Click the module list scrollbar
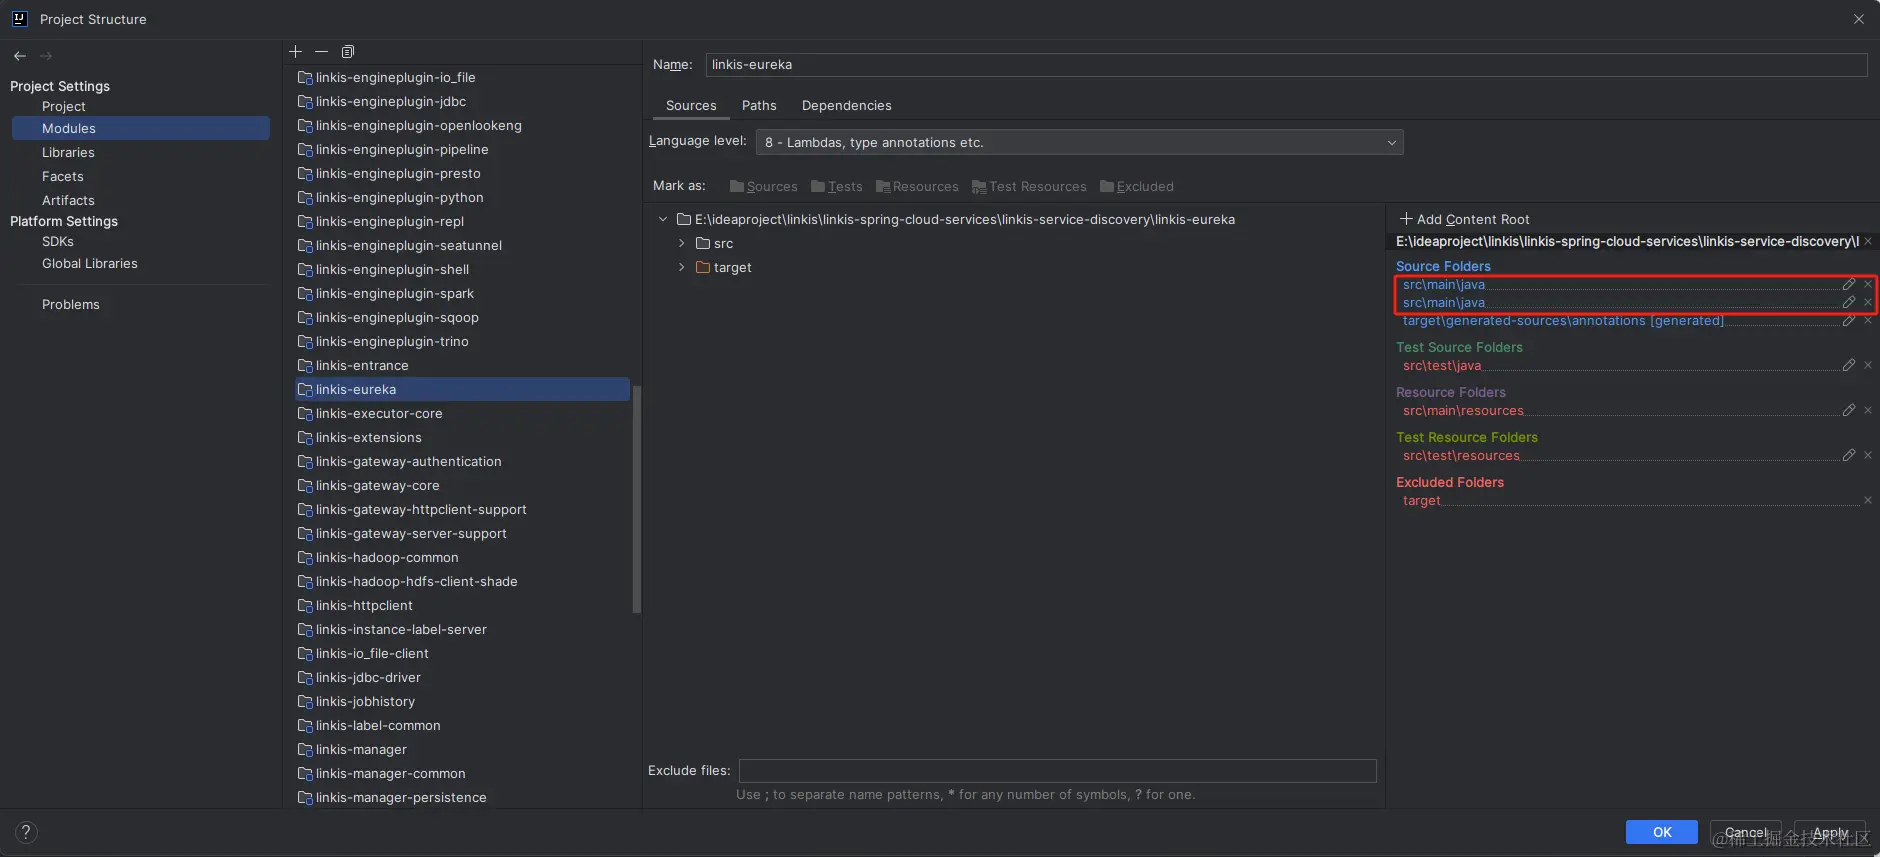Screen dimensions: 1880x857 [x=637, y=499]
